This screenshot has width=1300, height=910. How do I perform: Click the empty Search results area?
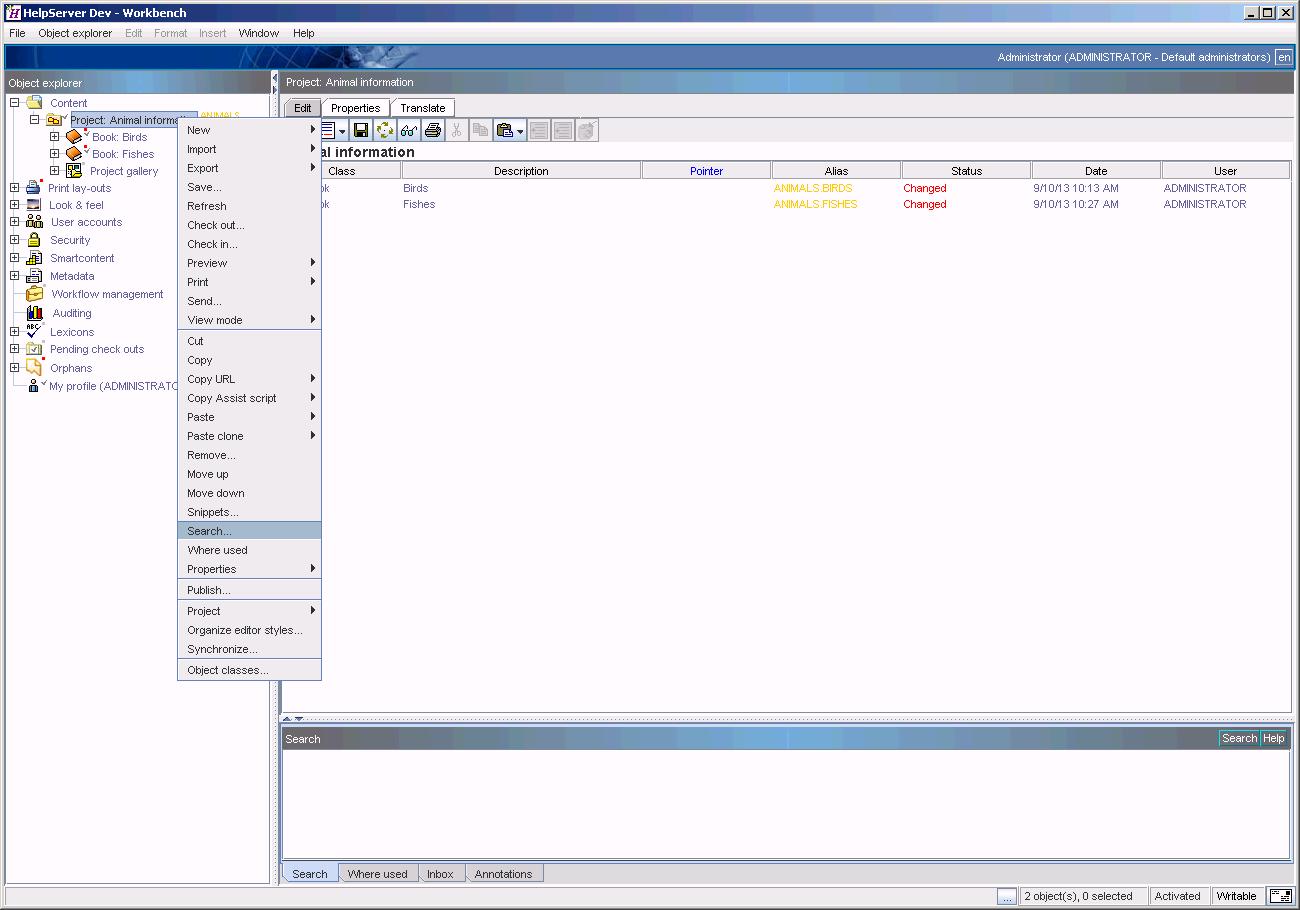[786, 803]
